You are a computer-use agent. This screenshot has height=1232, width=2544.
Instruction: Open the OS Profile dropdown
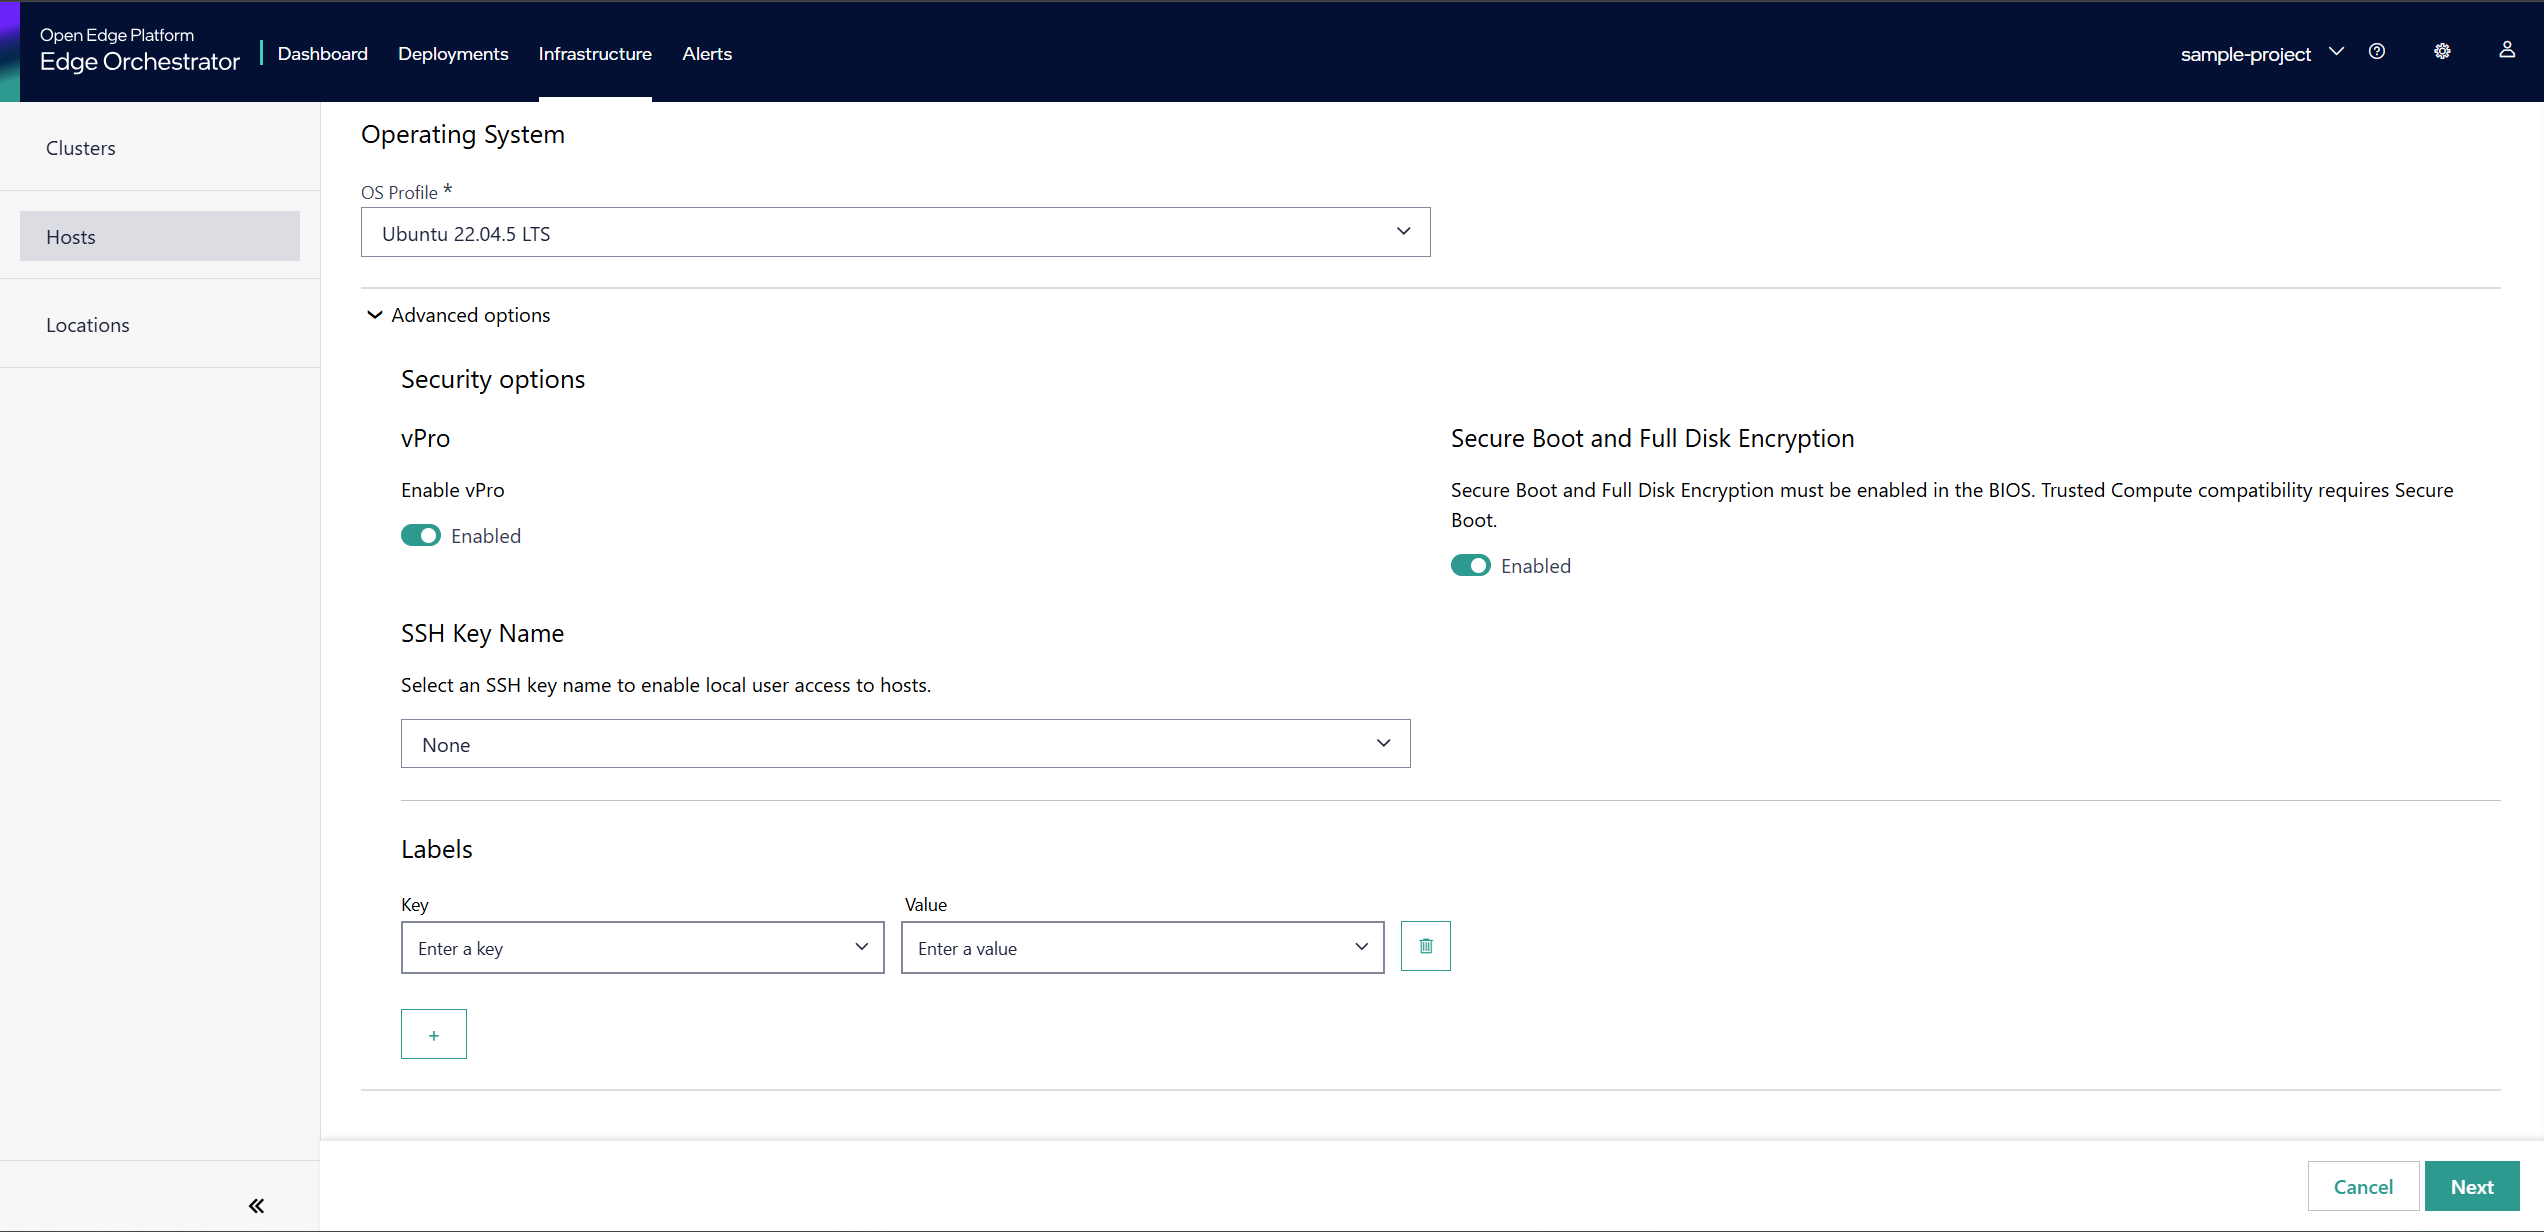tap(895, 233)
